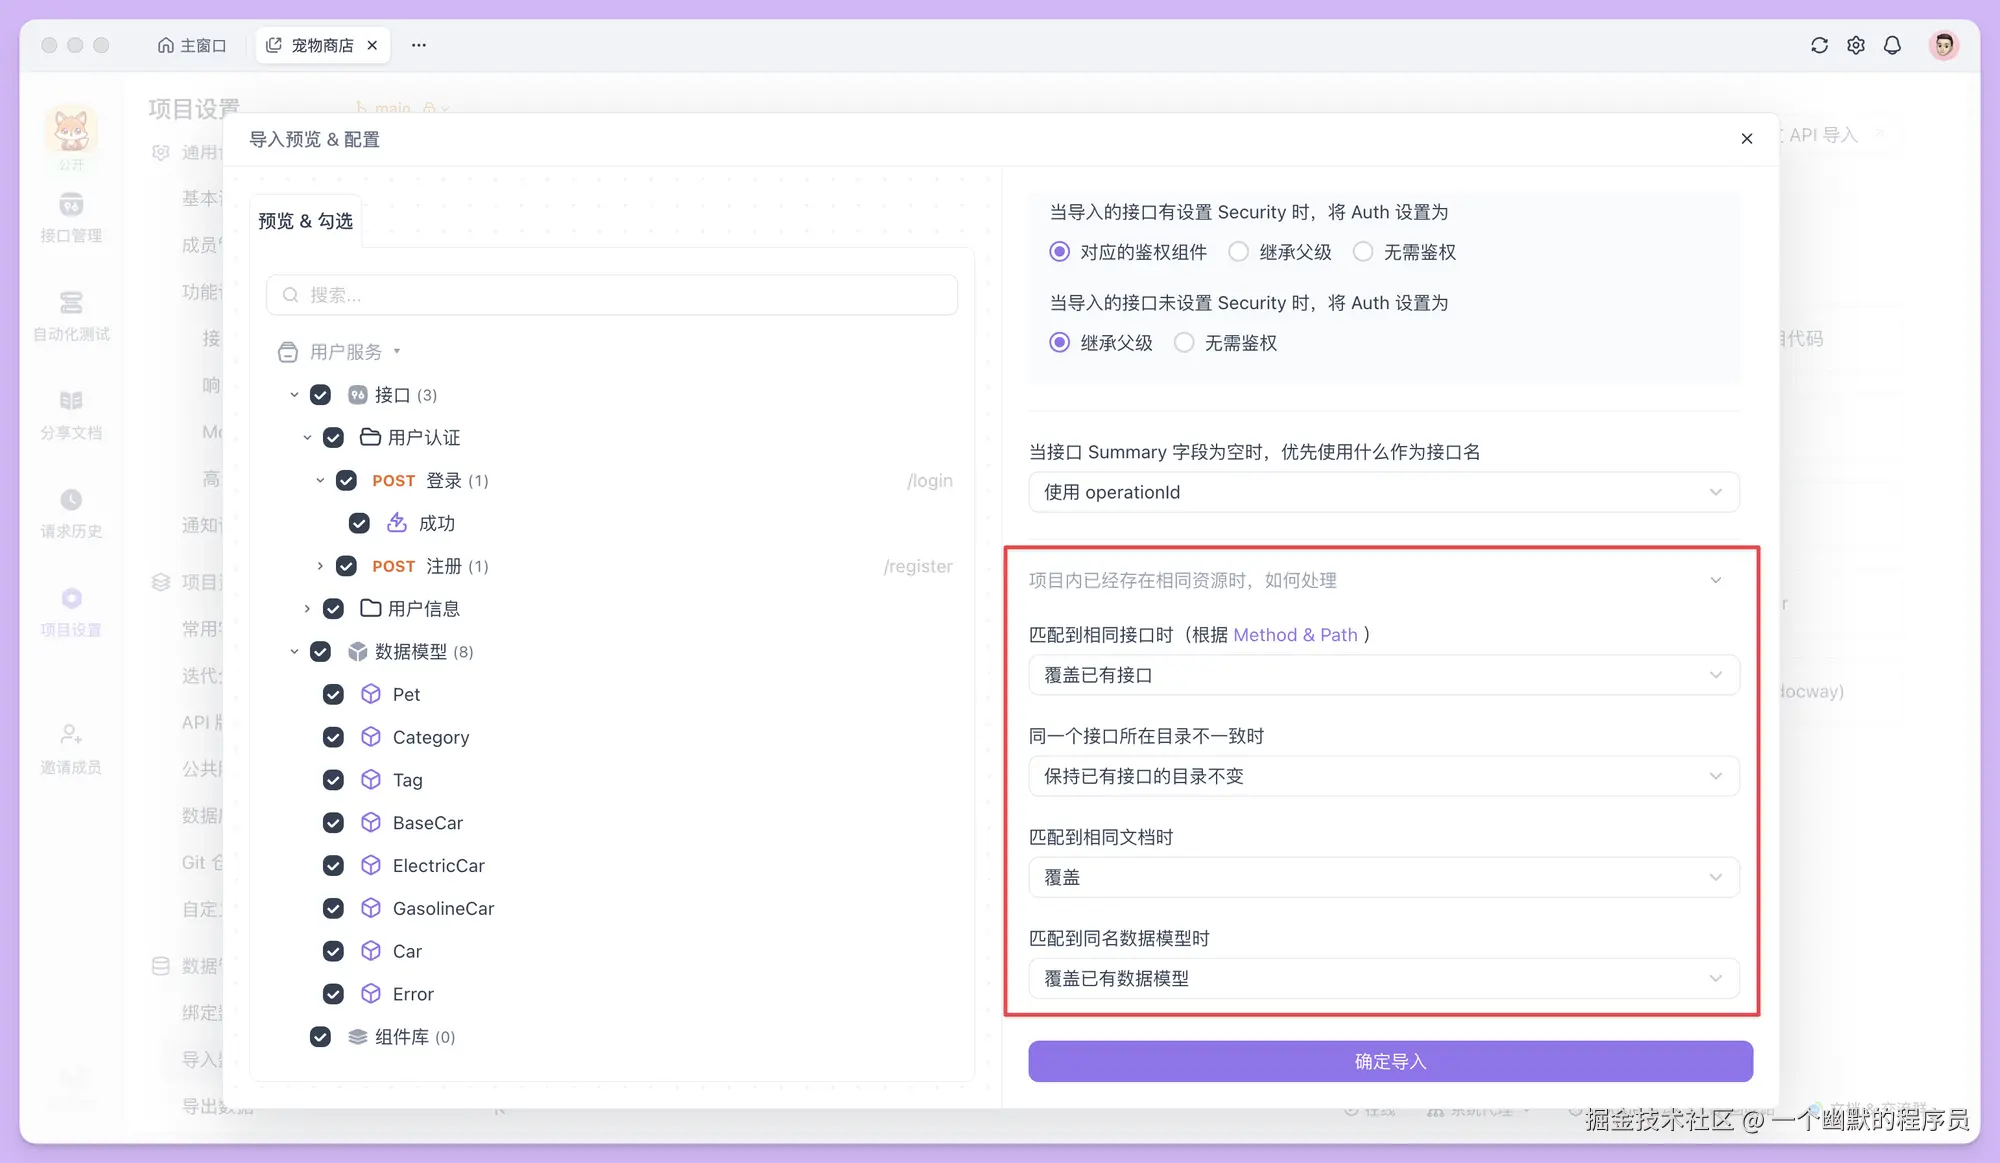Click the search field in the preview tree

pyautogui.click(x=611, y=295)
